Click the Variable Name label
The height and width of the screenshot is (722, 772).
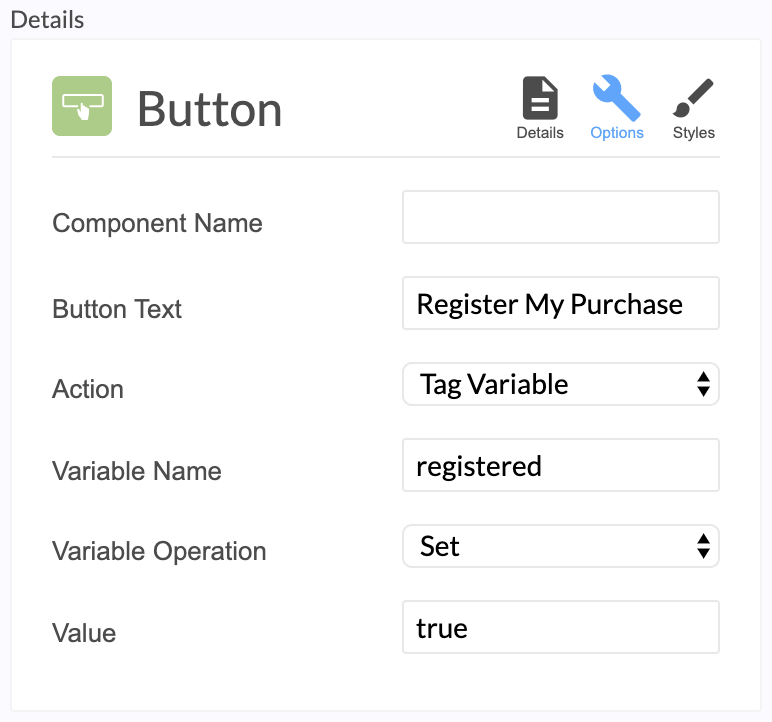[x=137, y=471]
